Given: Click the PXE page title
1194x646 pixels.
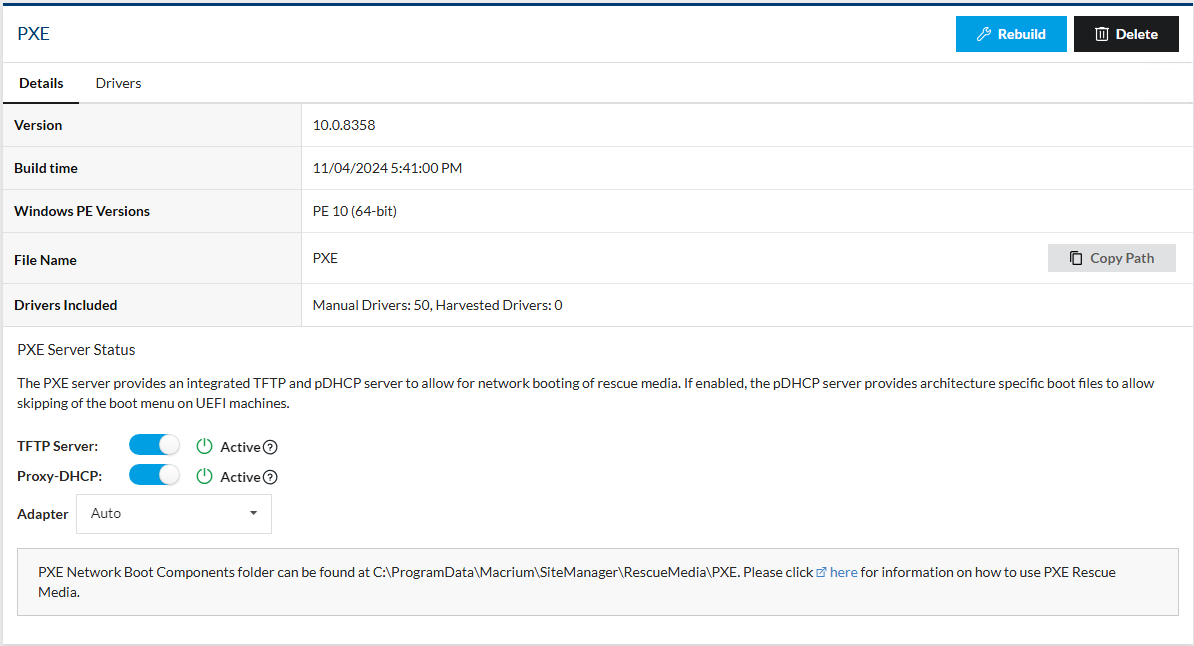Looking at the screenshot, I should (x=34, y=34).
